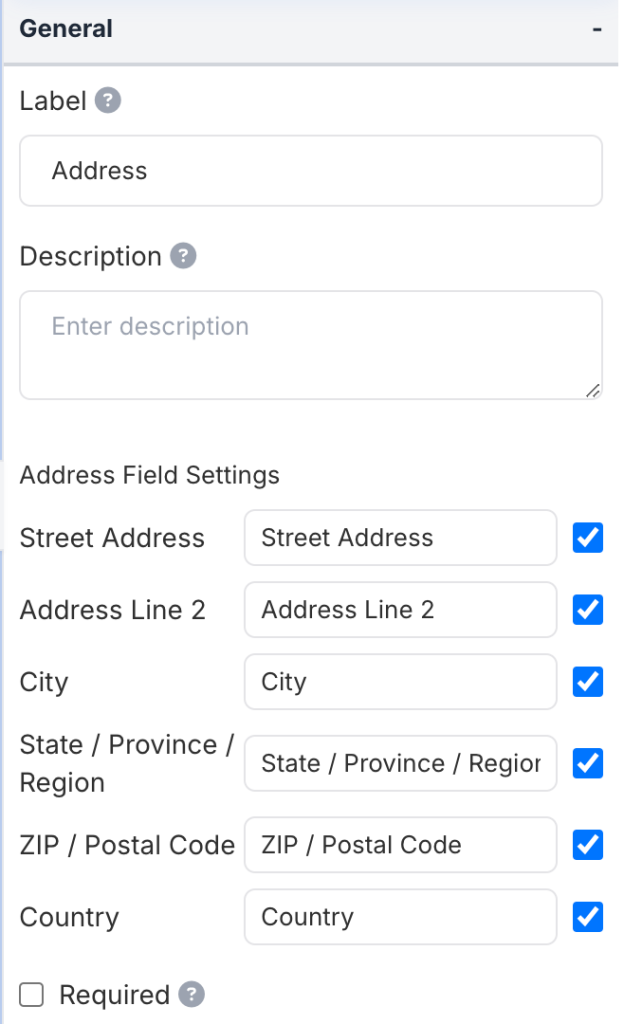
Task: Disable the Address Line 2 checkbox
Action: pos(588,610)
